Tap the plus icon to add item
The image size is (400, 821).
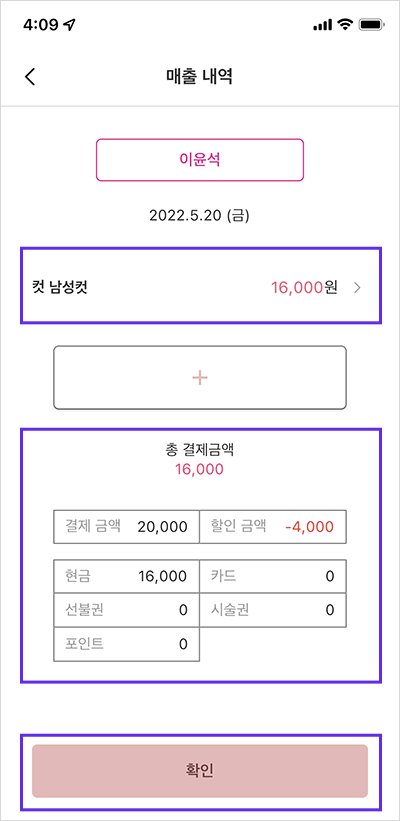(x=200, y=378)
